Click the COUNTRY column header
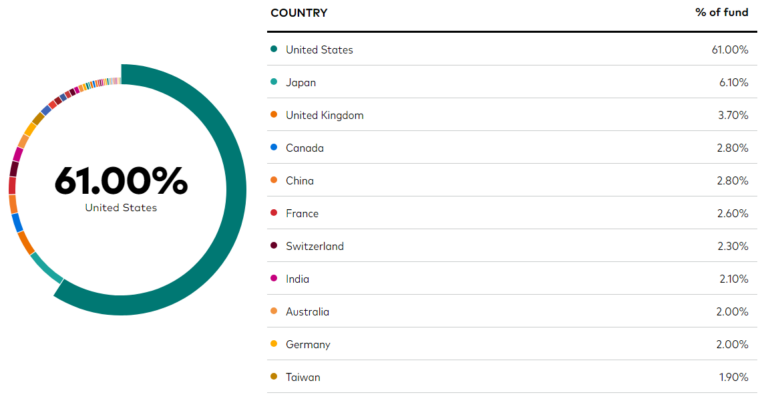 click(x=299, y=13)
